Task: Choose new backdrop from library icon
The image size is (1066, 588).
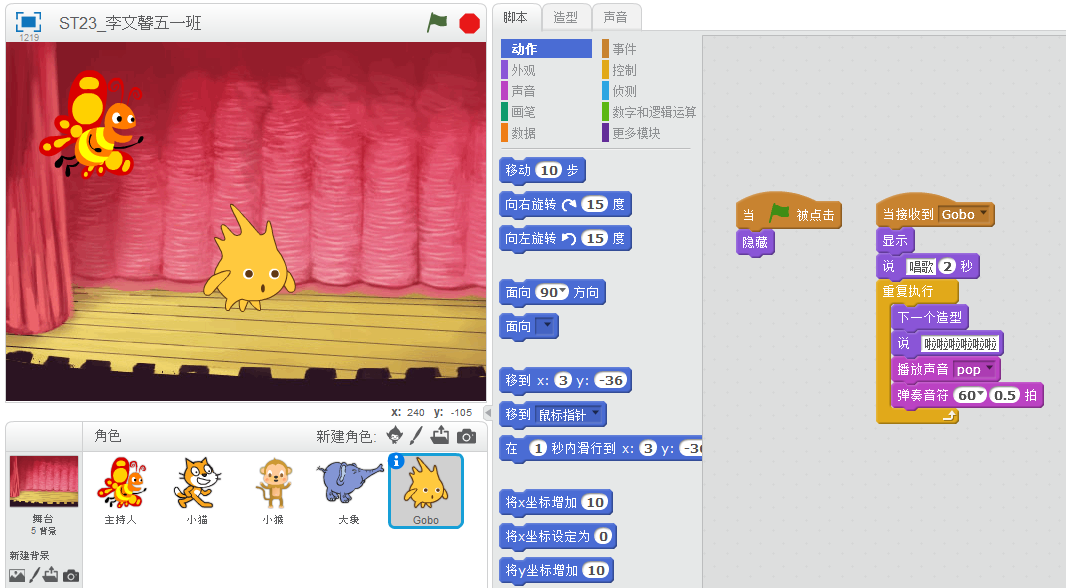Action: (17, 576)
